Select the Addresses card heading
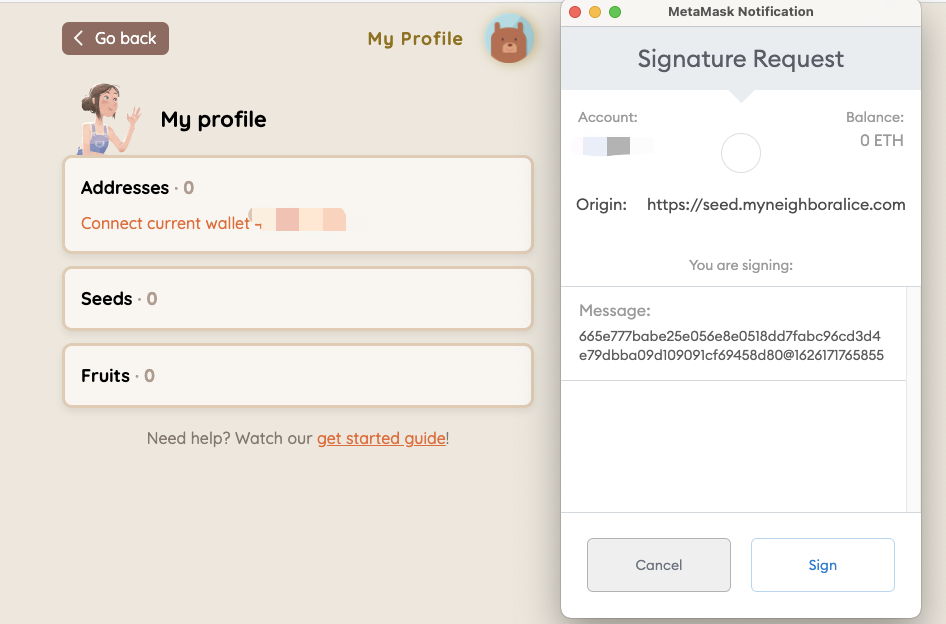This screenshot has width=946, height=624. 125,188
